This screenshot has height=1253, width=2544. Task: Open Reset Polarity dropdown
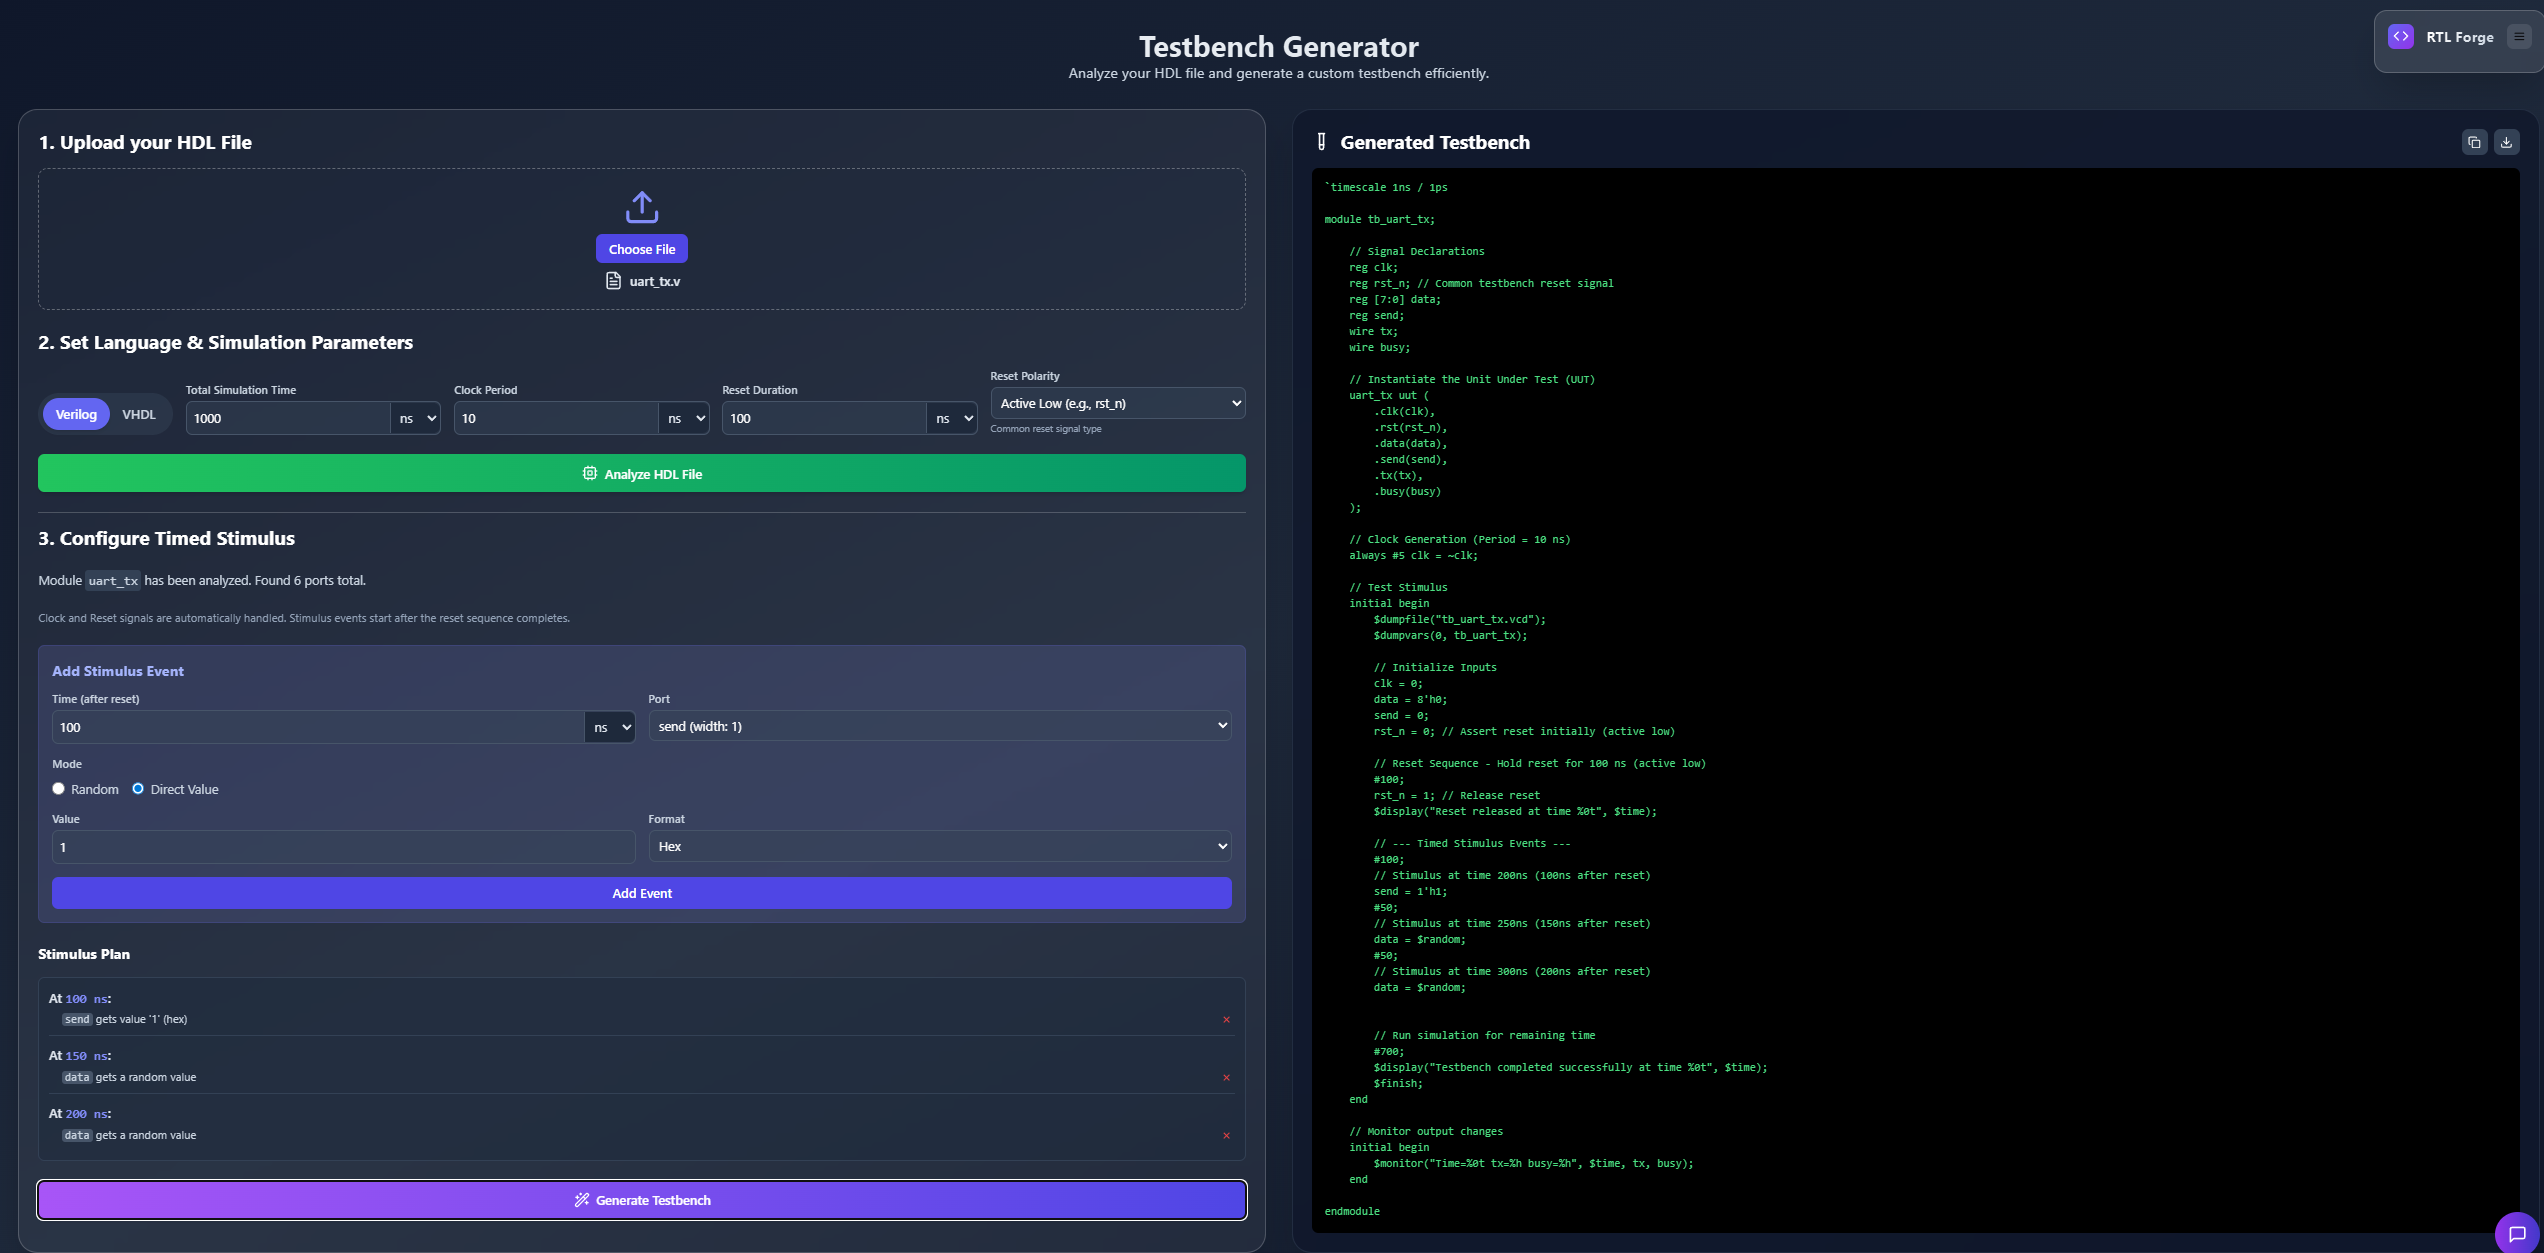(1118, 403)
